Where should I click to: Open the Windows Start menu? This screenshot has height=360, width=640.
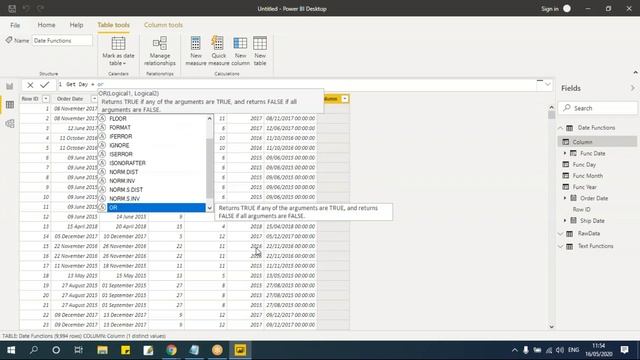pyautogui.click(x=11, y=350)
